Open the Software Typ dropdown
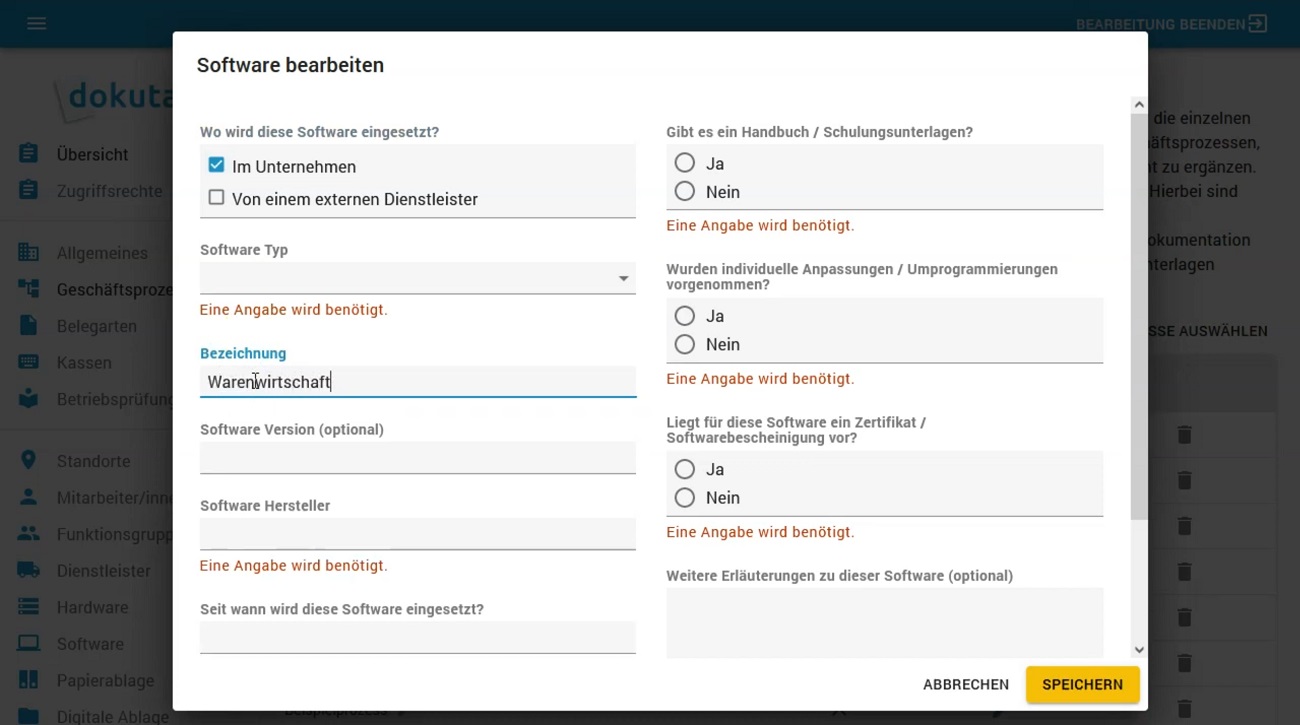 pyautogui.click(x=418, y=278)
